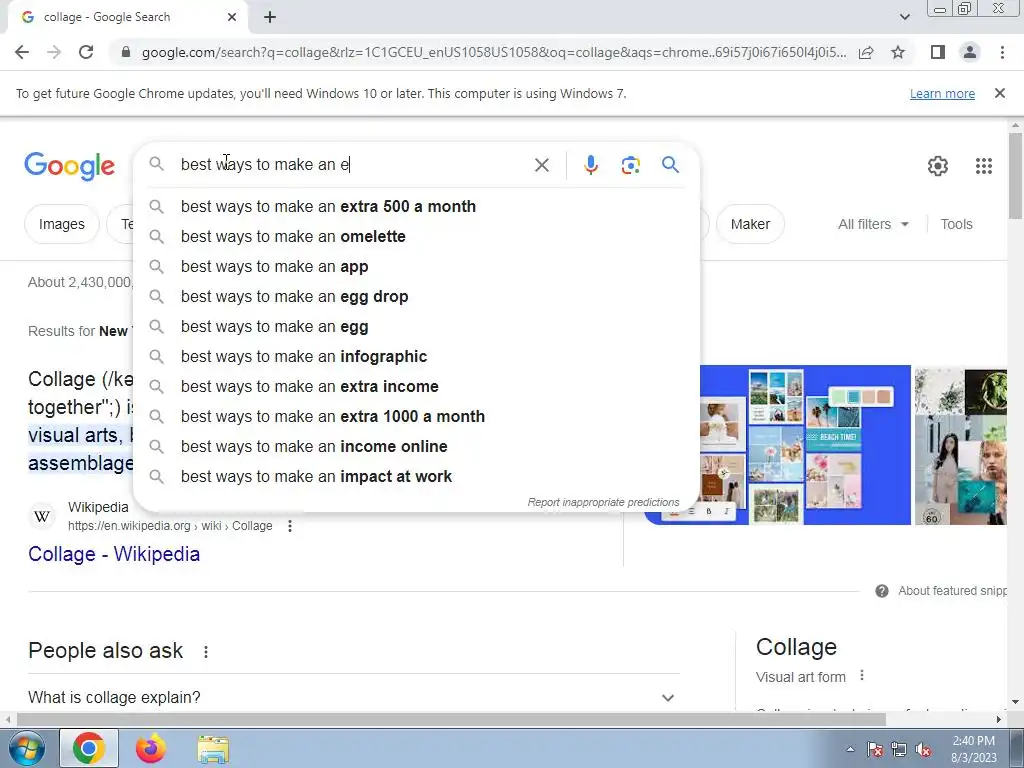Reload the page with refresh icon
1024x768 pixels.
[86, 52]
